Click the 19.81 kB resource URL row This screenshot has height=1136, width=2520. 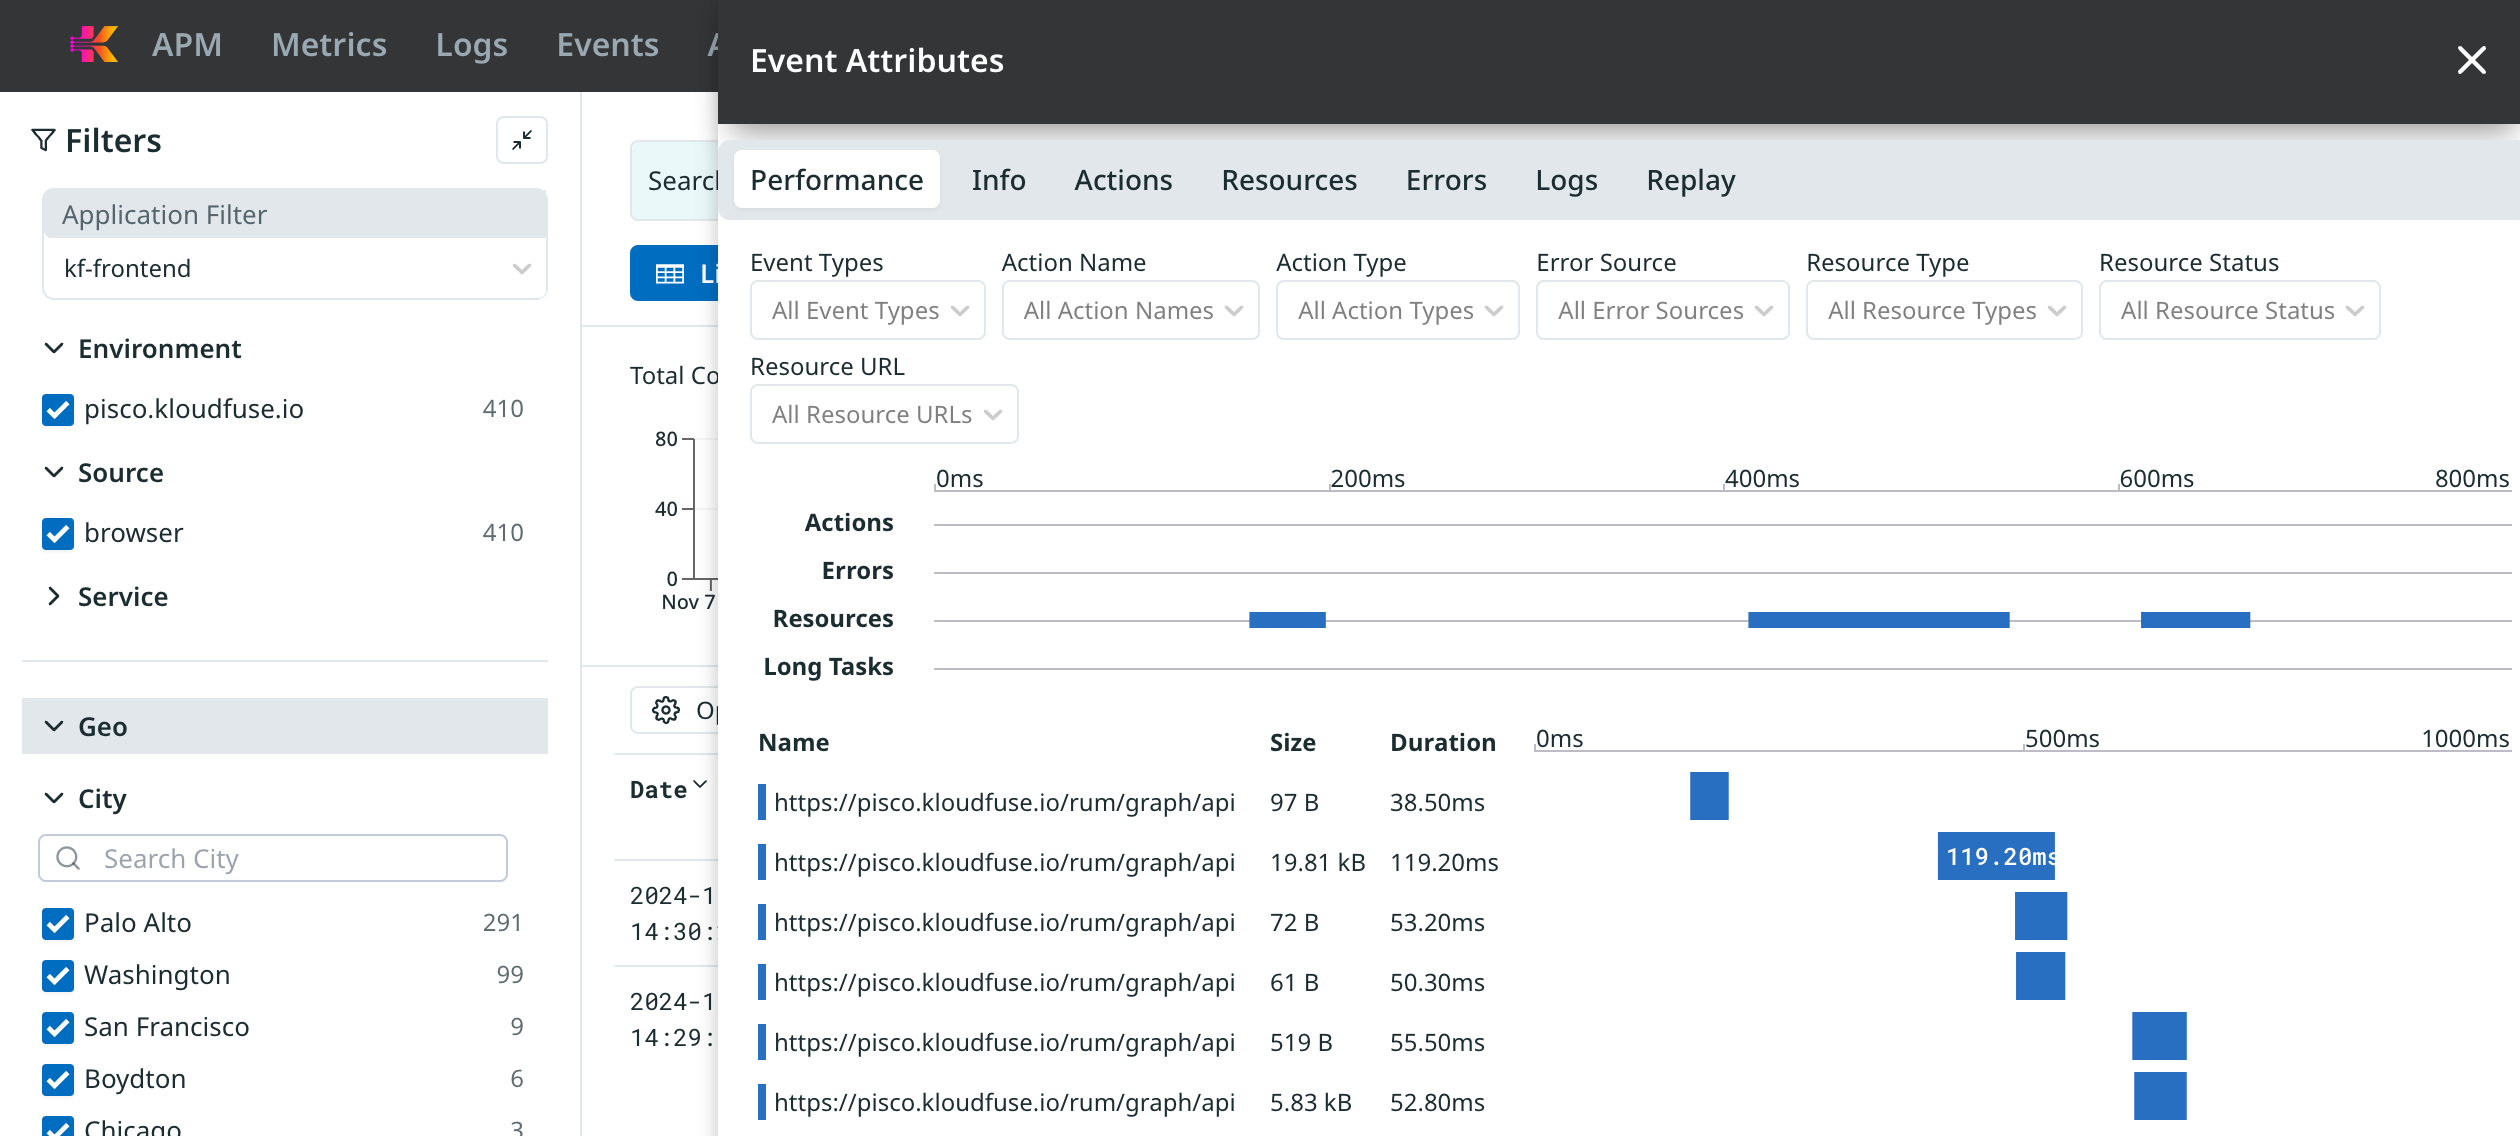[1003, 862]
